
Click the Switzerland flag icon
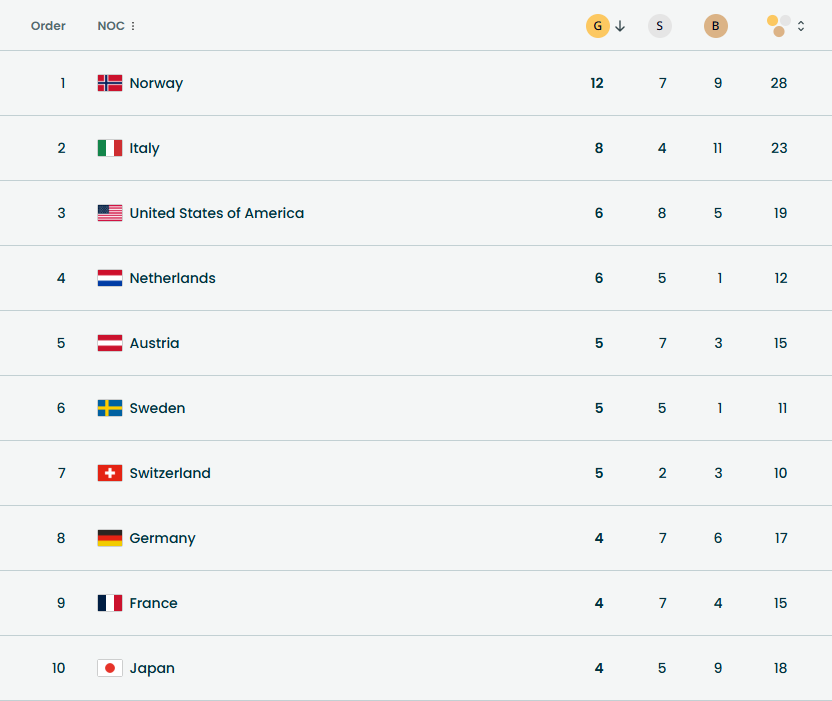pos(110,473)
